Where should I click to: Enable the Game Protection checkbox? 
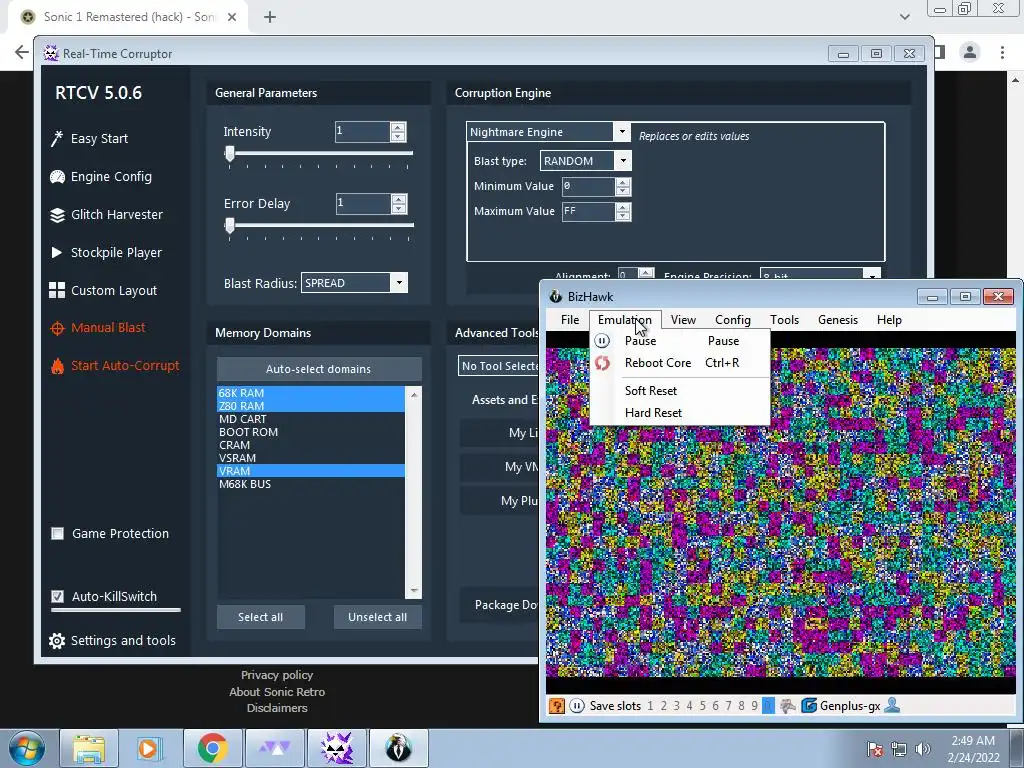[57, 534]
